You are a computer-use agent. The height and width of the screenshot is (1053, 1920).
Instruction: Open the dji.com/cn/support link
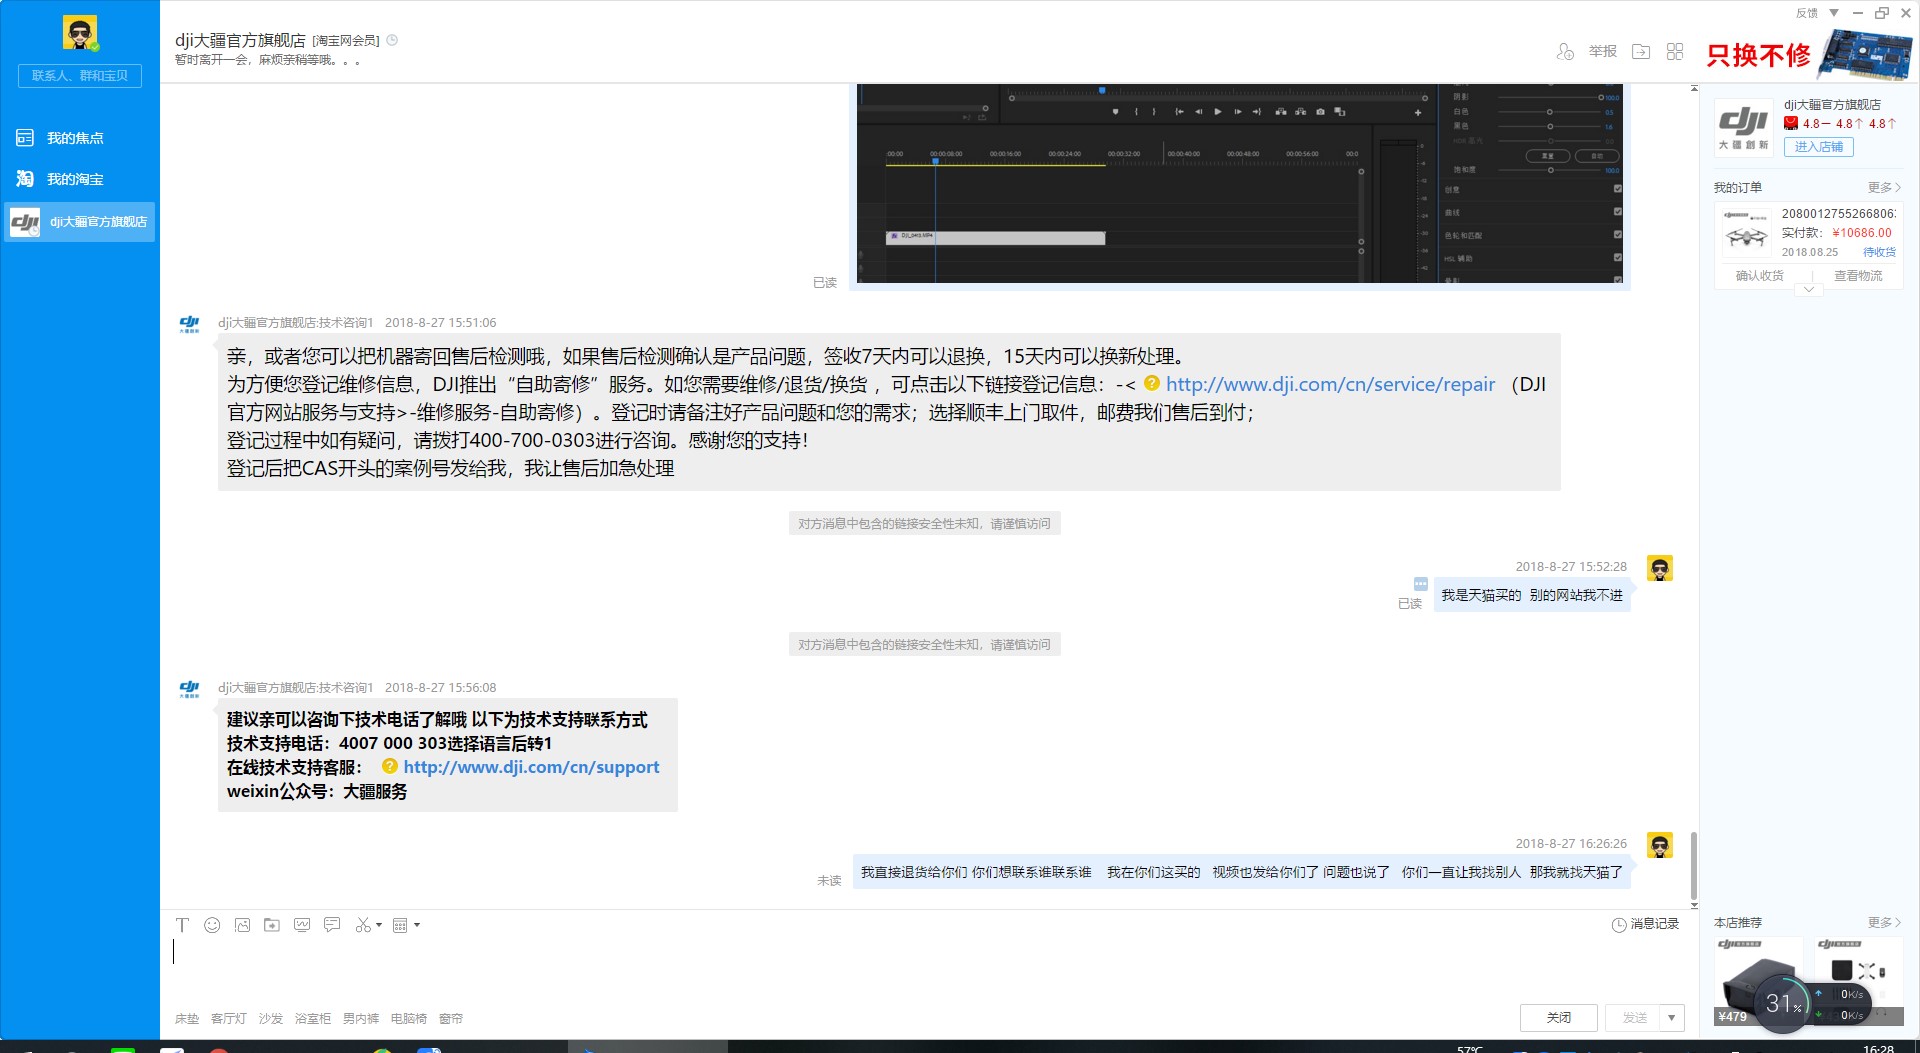point(531,767)
